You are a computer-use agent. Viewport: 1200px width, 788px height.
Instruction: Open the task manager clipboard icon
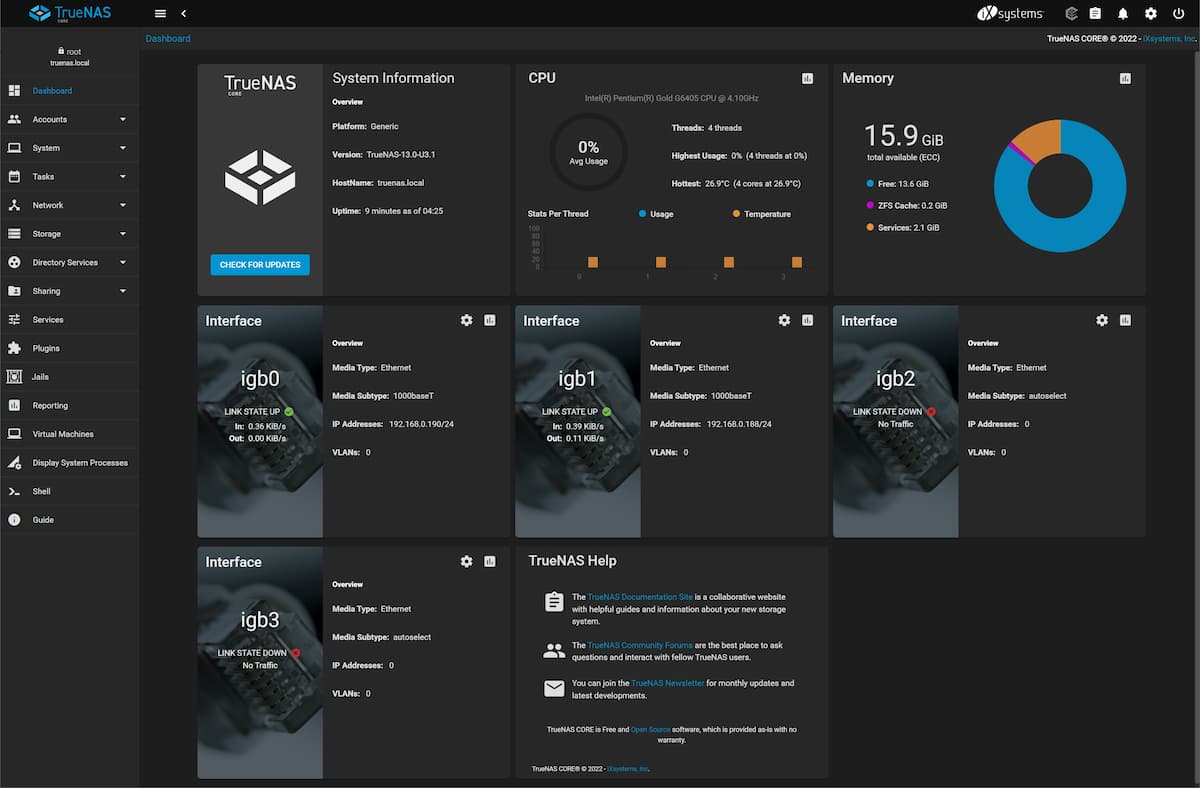(1095, 14)
